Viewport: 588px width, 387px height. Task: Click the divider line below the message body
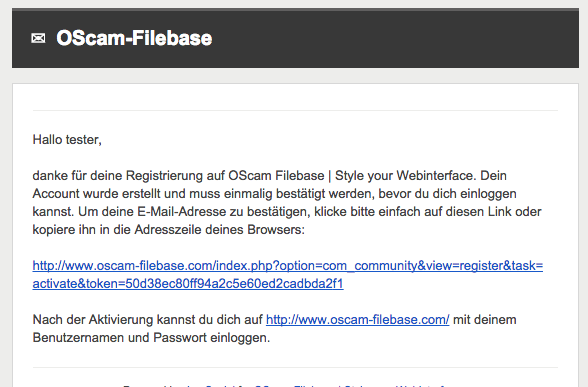coord(295,368)
